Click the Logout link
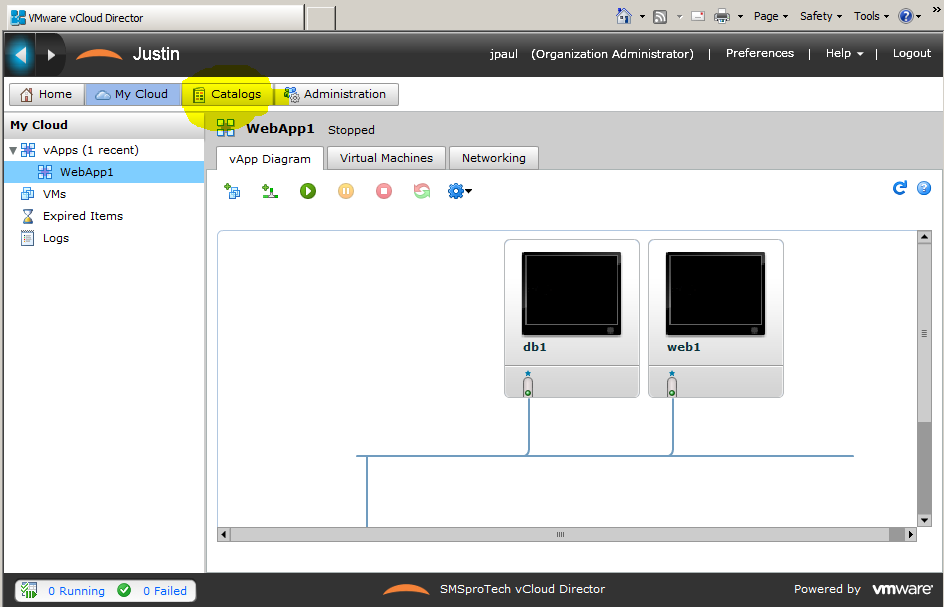The width and height of the screenshot is (944, 607). tap(911, 53)
